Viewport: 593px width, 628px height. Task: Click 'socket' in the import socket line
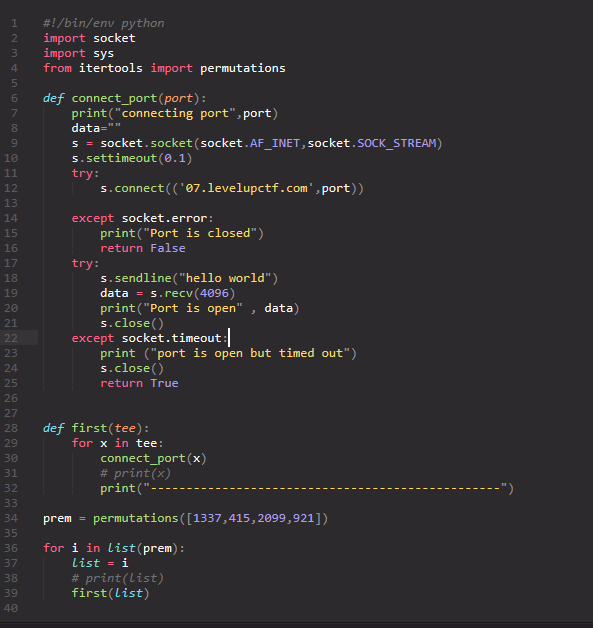[114, 38]
